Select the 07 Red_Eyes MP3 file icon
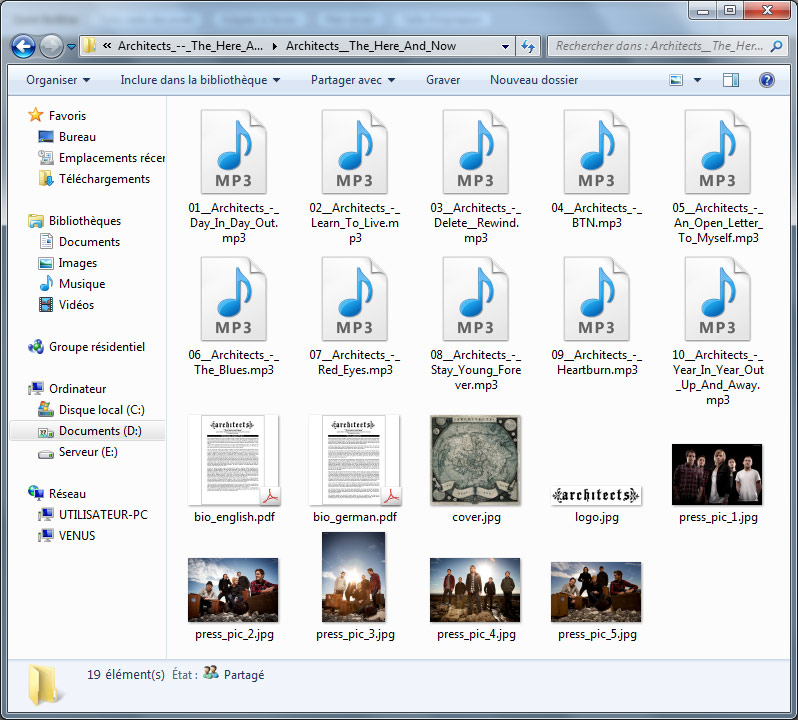The height and width of the screenshot is (720, 798). 355,299
